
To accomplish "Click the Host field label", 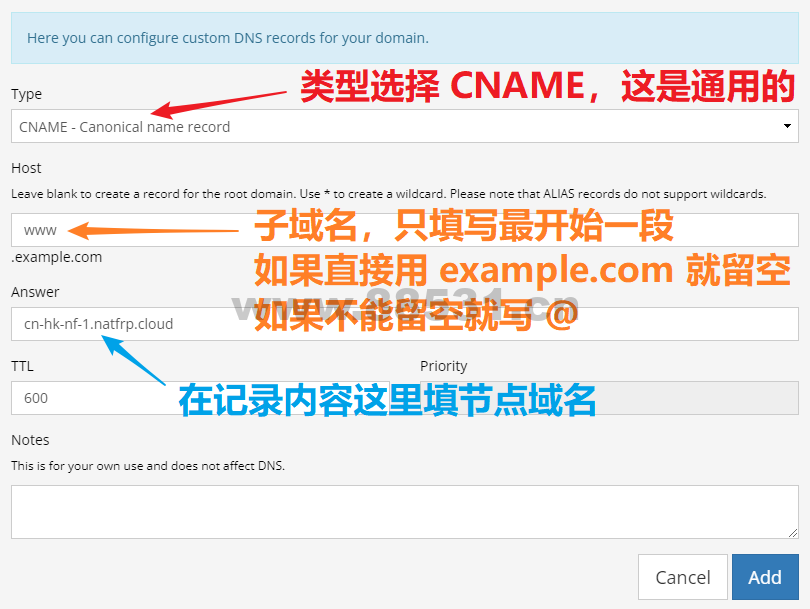I will 26,168.
